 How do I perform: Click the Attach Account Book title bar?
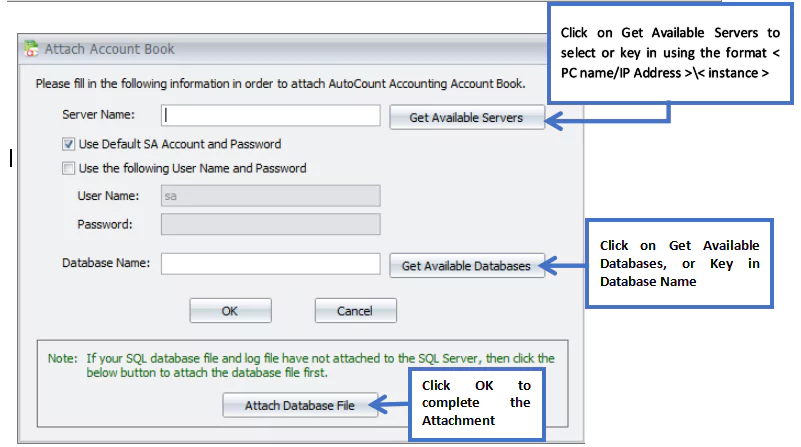click(x=282, y=49)
